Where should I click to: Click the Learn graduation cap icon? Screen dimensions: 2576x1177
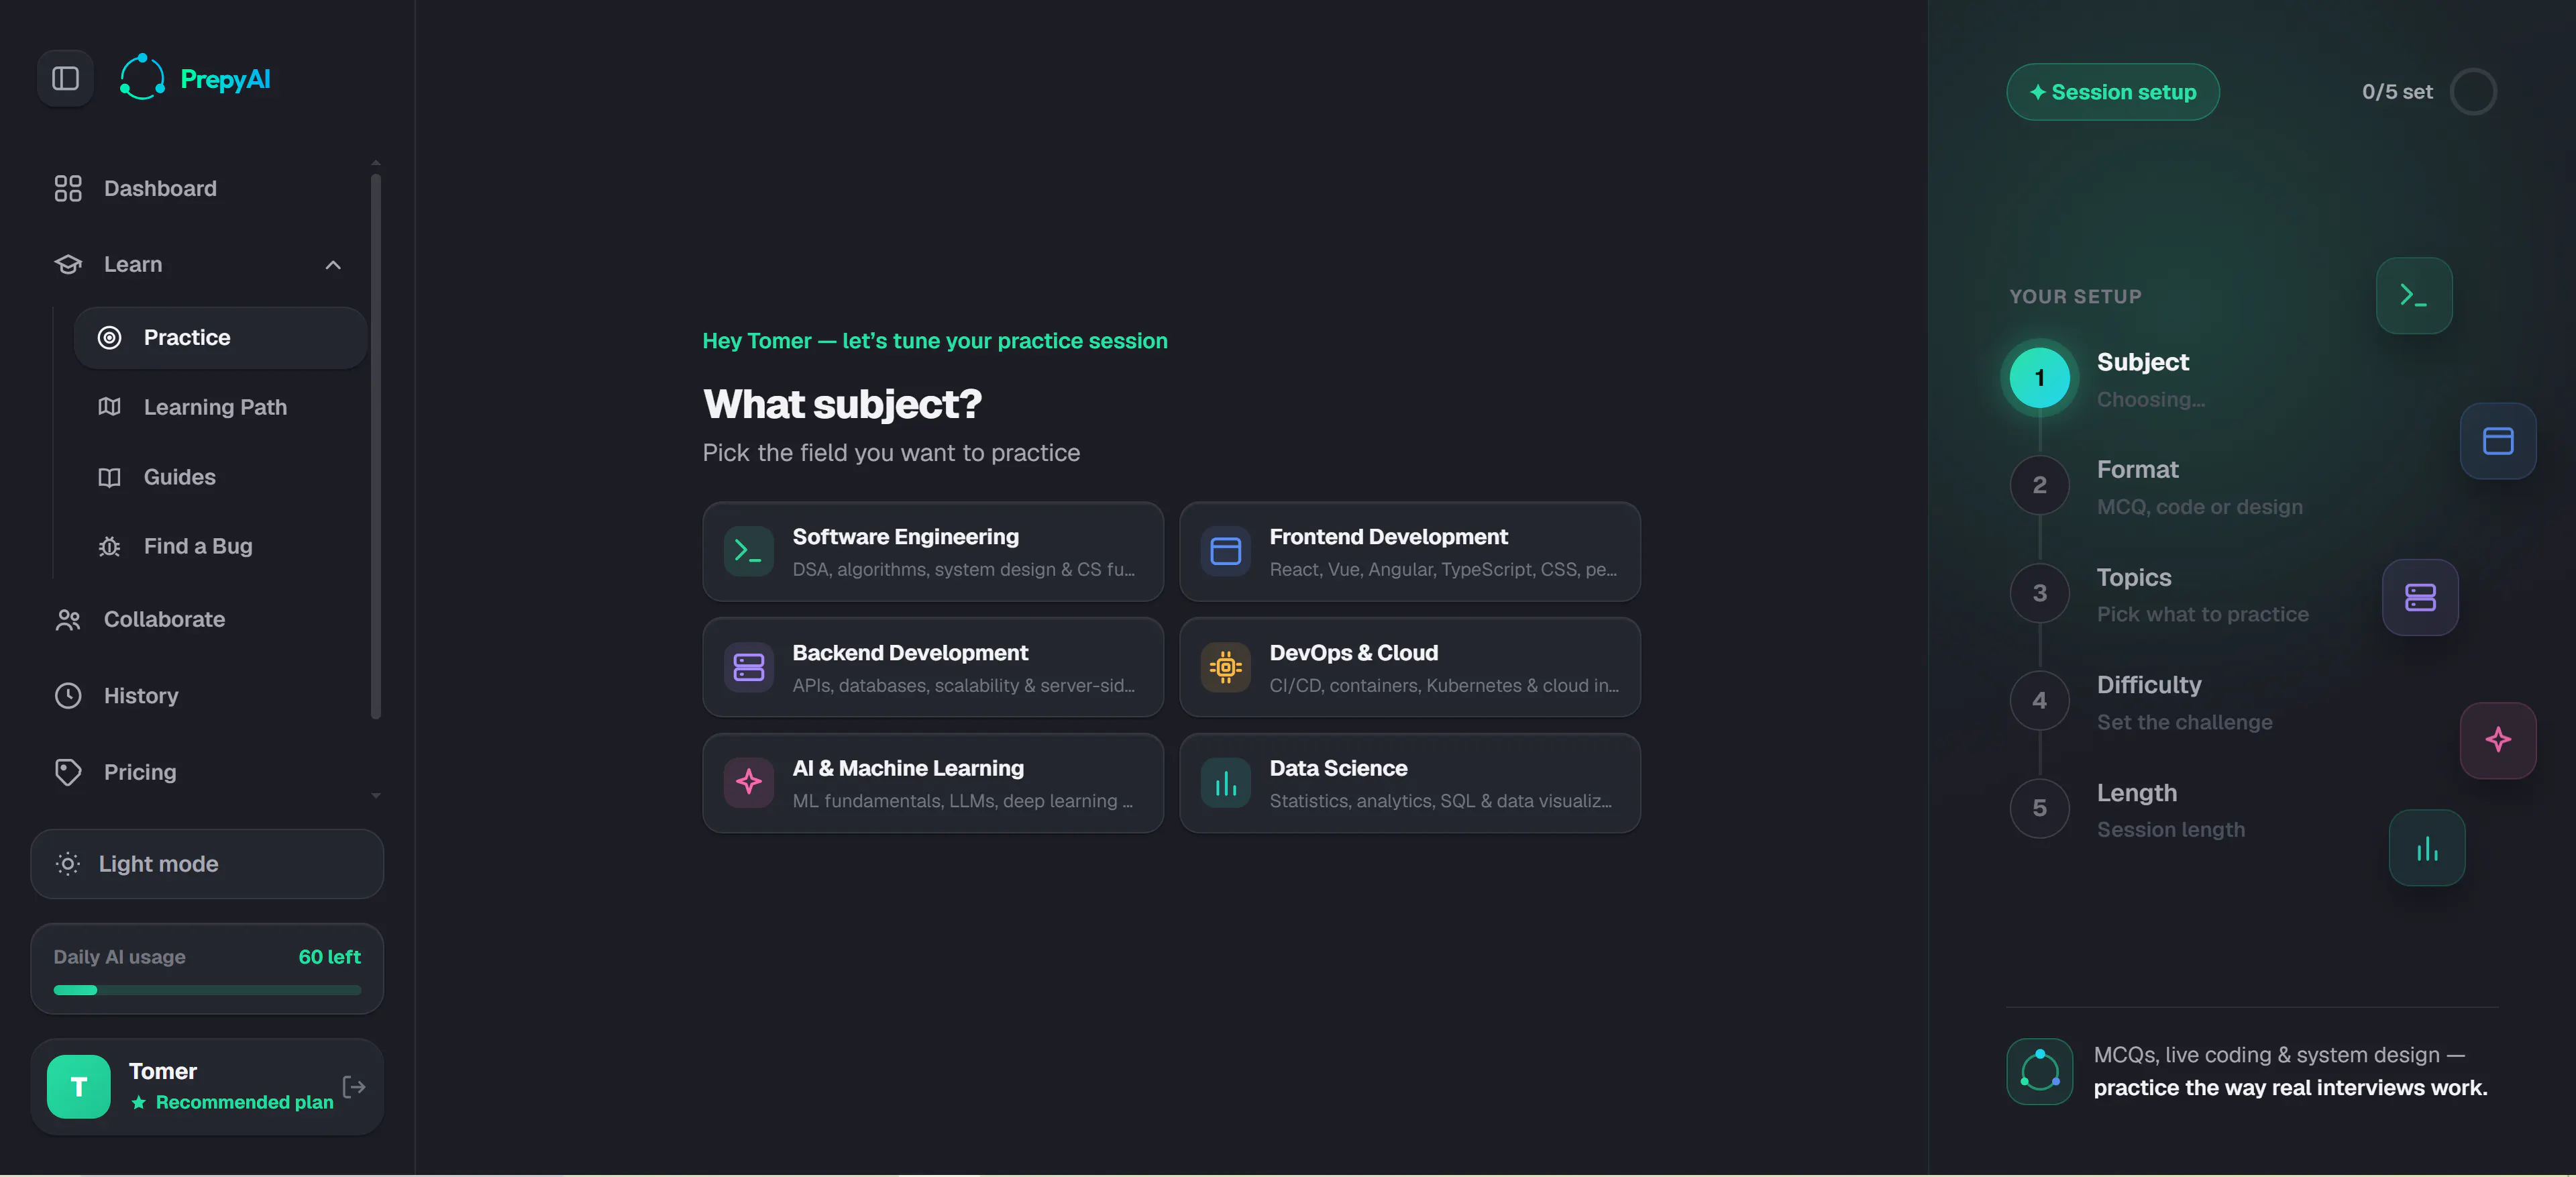coord(68,264)
